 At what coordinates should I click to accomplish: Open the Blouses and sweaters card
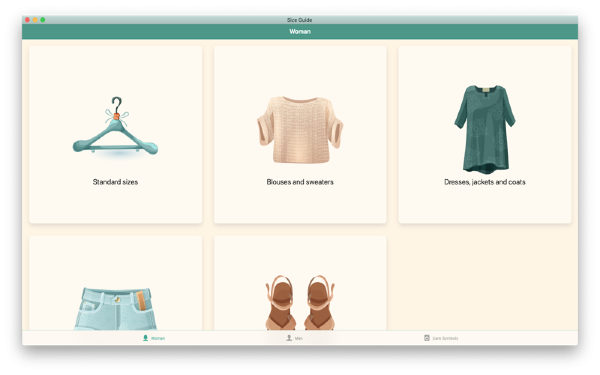[x=300, y=134]
